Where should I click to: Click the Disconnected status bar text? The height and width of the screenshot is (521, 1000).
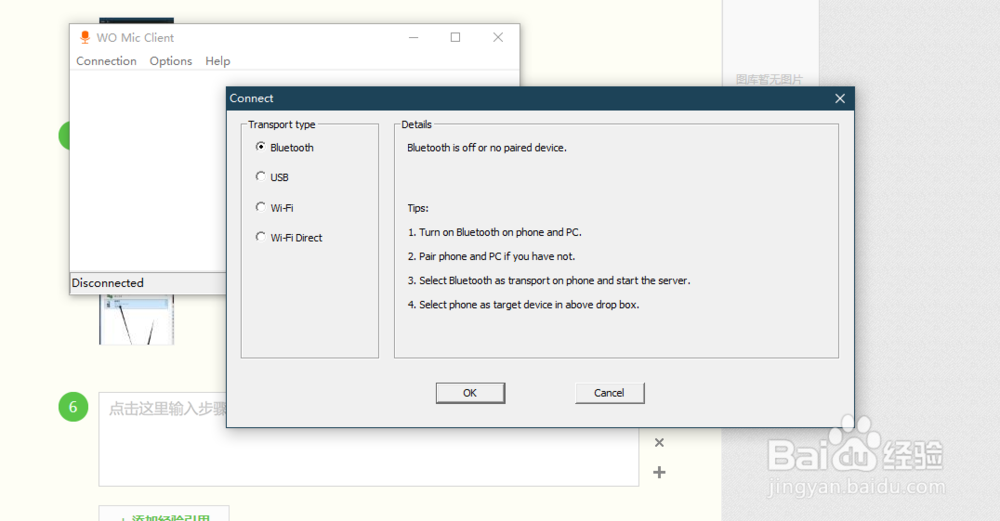click(x=108, y=283)
